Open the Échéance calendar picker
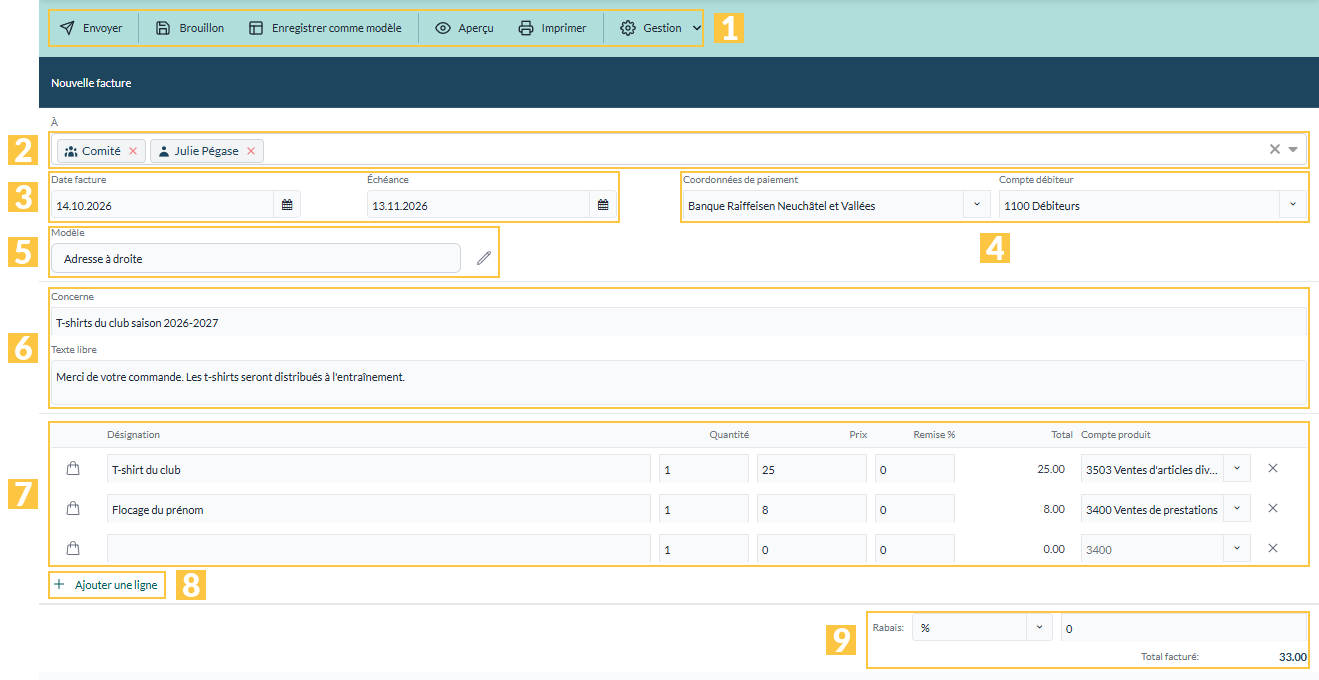The height and width of the screenshot is (680, 1319). (603, 205)
